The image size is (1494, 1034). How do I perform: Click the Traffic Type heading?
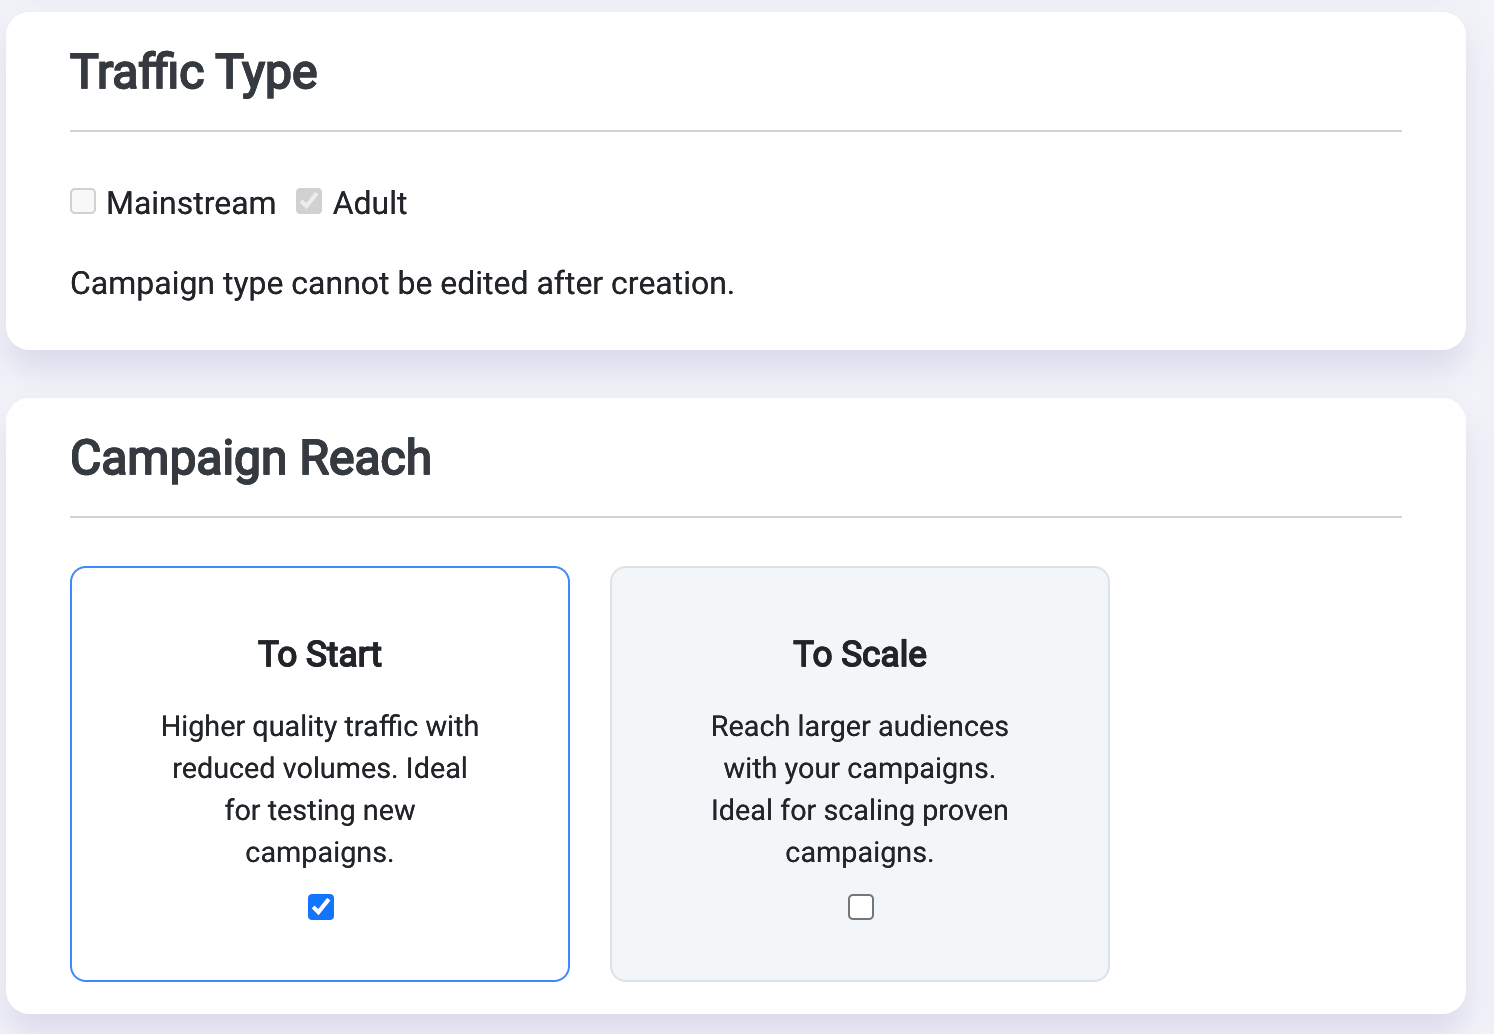pyautogui.click(x=194, y=72)
